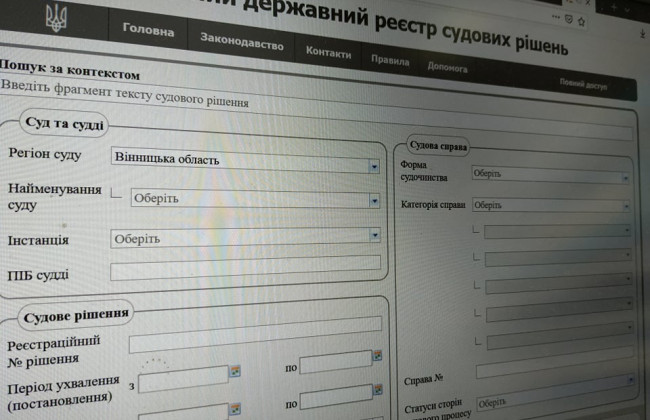Image resolution: width=650 pixels, height=420 pixels.
Task: Open the browser downloads arrow icon
Action: pos(642,34)
